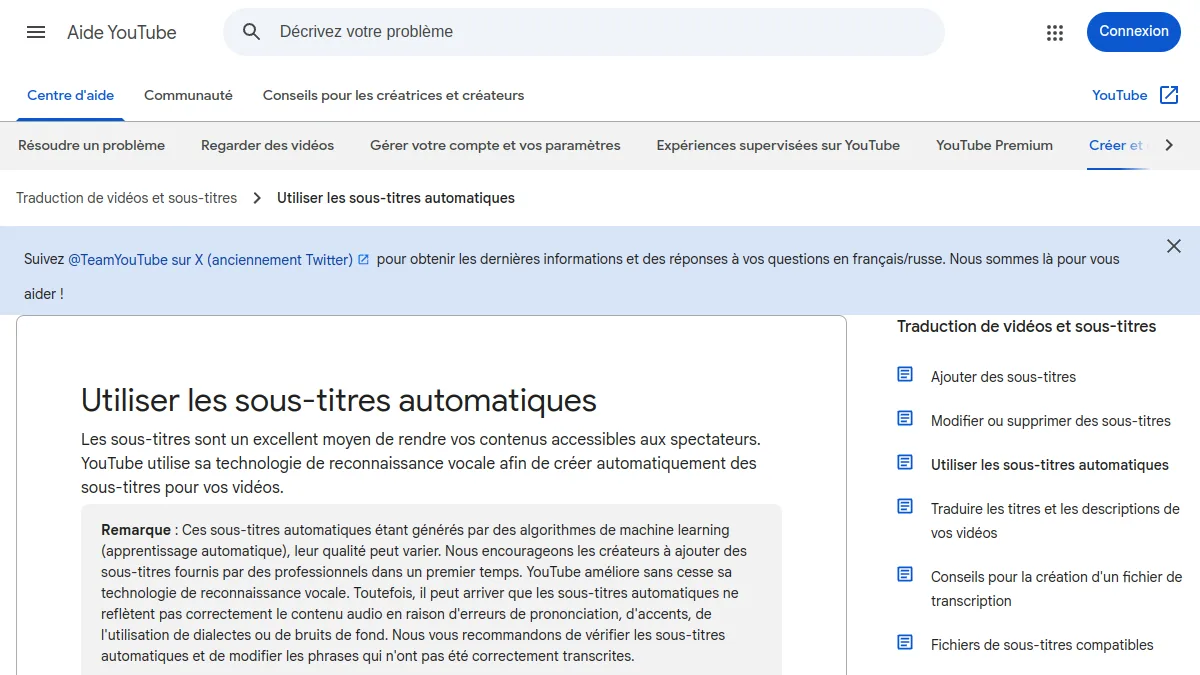The width and height of the screenshot is (1200, 675).
Task: Click the article icon beside Modifier ou supprimer
Action: pos(905,418)
